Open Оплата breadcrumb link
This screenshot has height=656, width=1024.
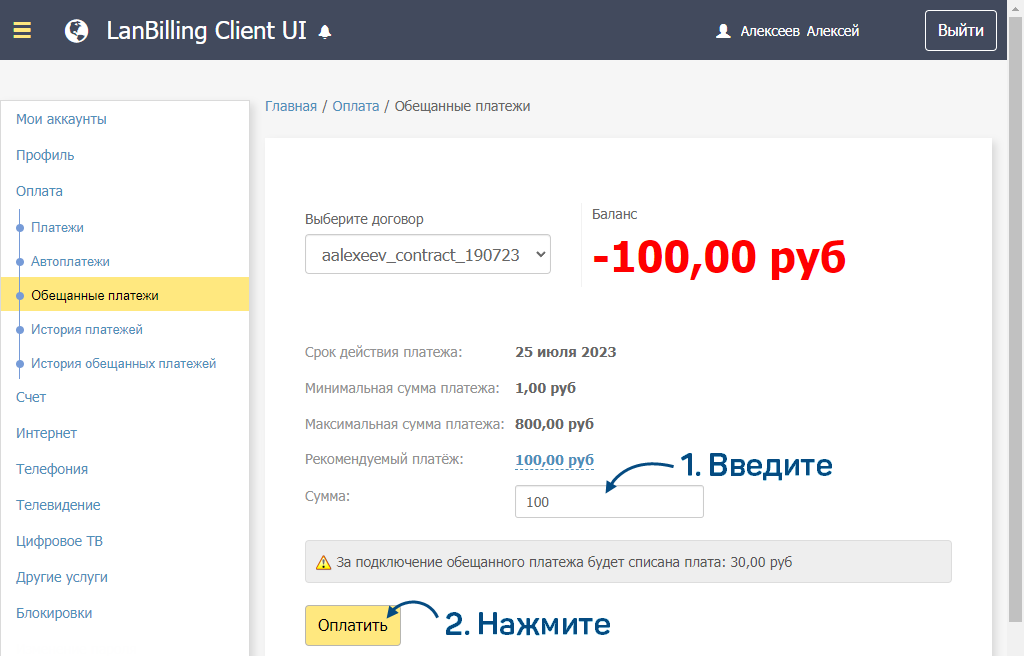[356, 106]
